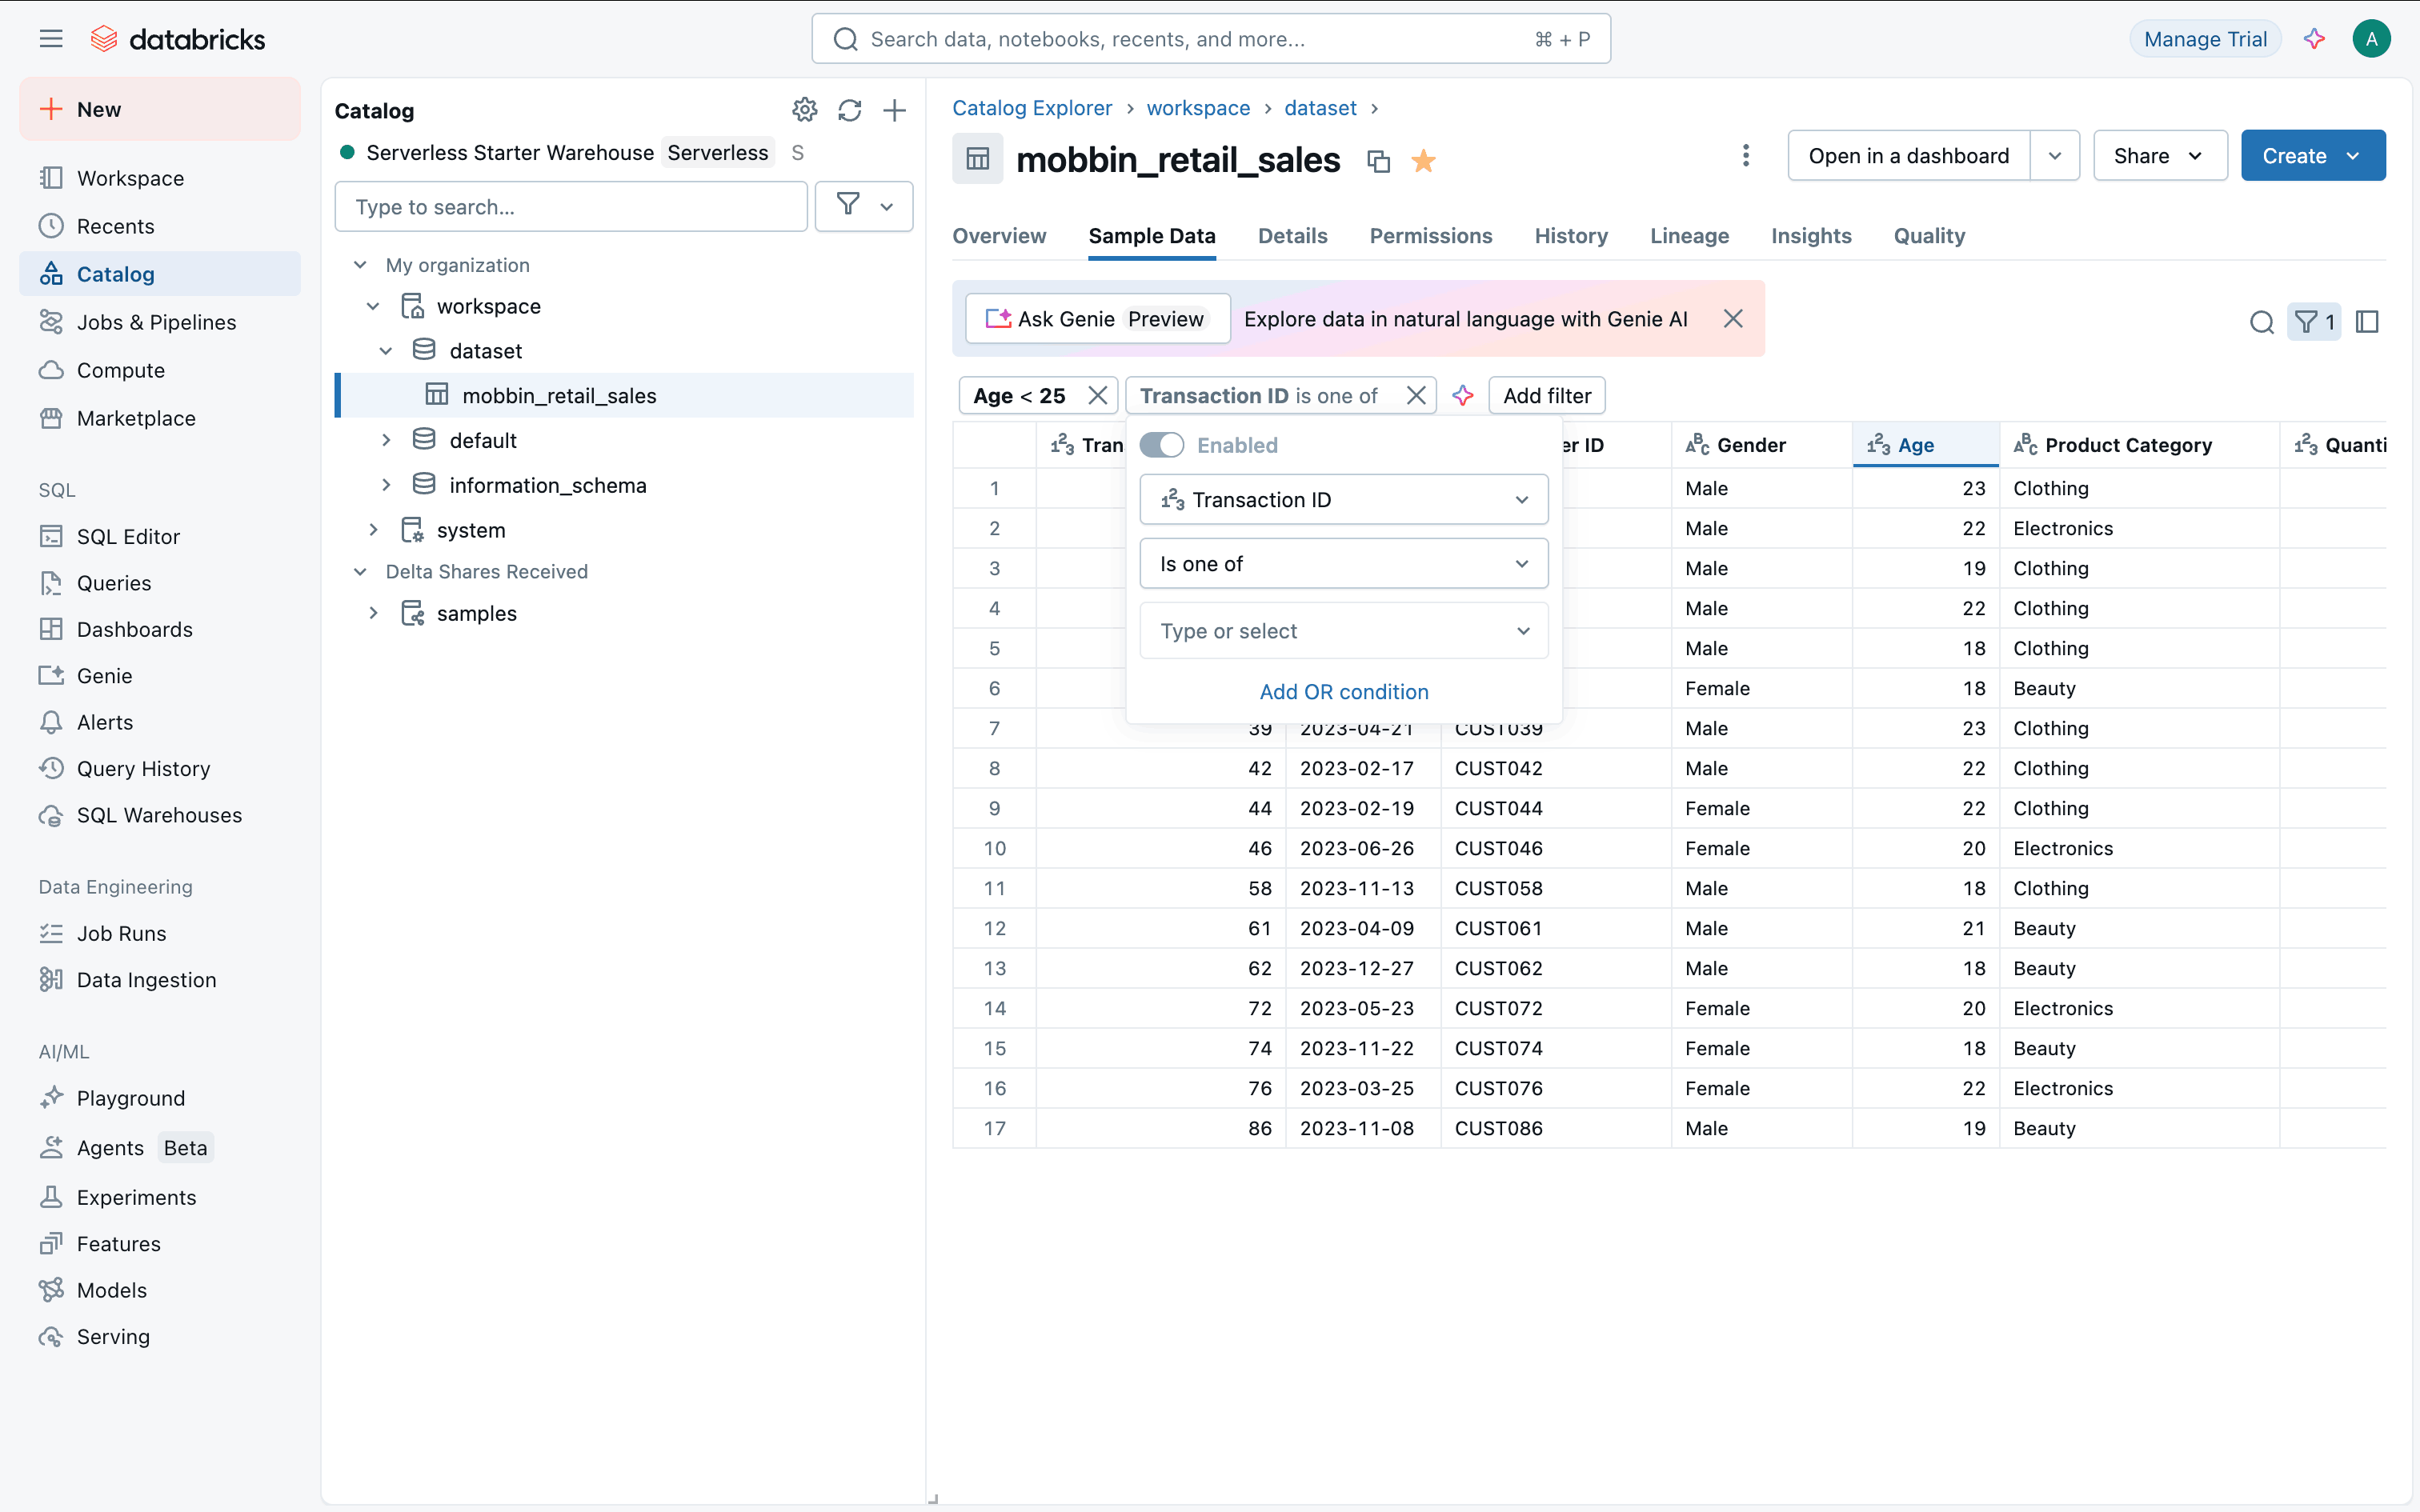Open the kebab menu beside table title
2420x1512 pixels.
pos(1745,155)
